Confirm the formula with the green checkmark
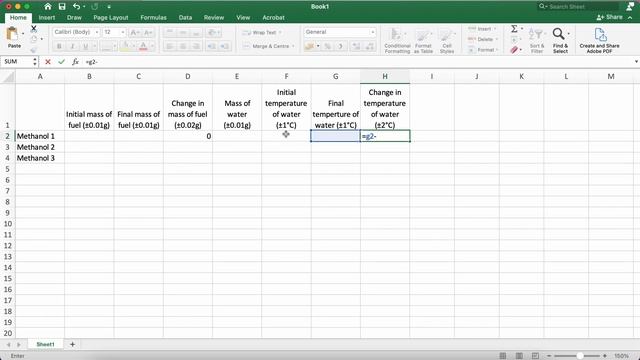Image resolution: width=640 pixels, height=360 pixels. [x=62, y=62]
